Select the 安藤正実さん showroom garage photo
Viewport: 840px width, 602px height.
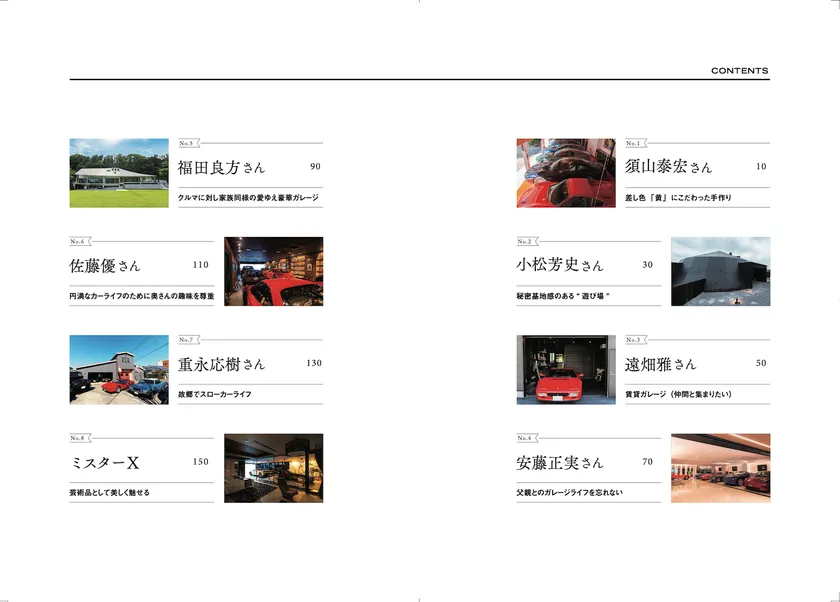pos(721,468)
